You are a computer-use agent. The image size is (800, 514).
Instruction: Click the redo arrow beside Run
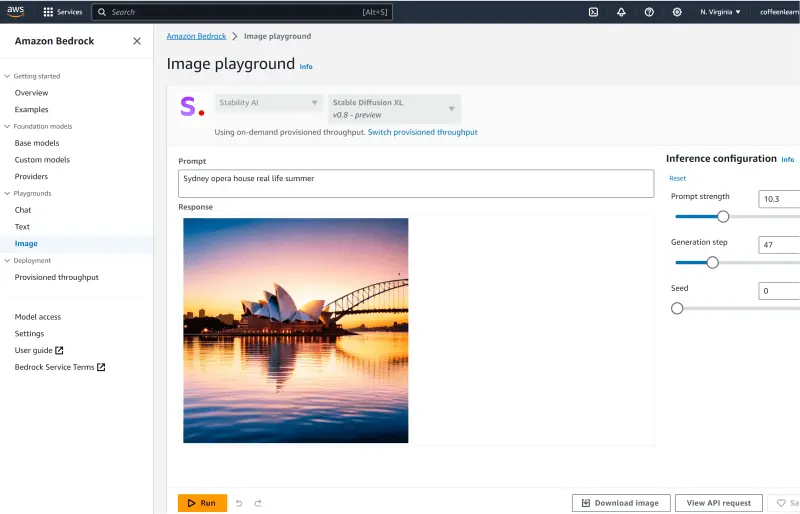pyautogui.click(x=258, y=503)
